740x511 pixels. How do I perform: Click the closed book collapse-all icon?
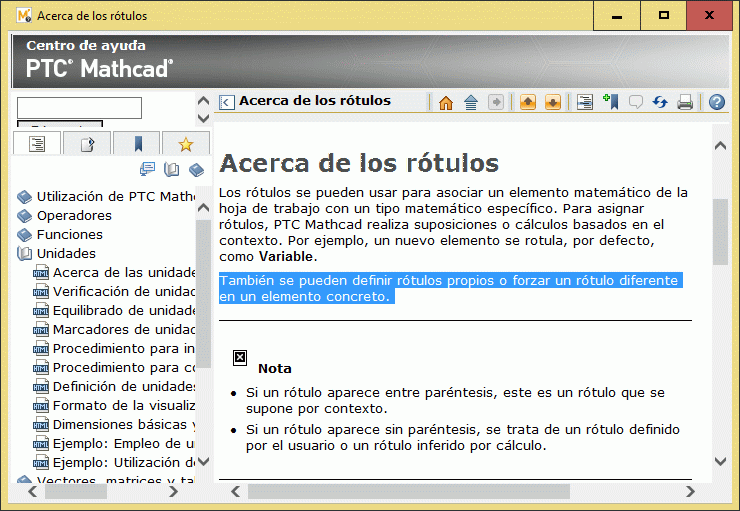(x=196, y=169)
